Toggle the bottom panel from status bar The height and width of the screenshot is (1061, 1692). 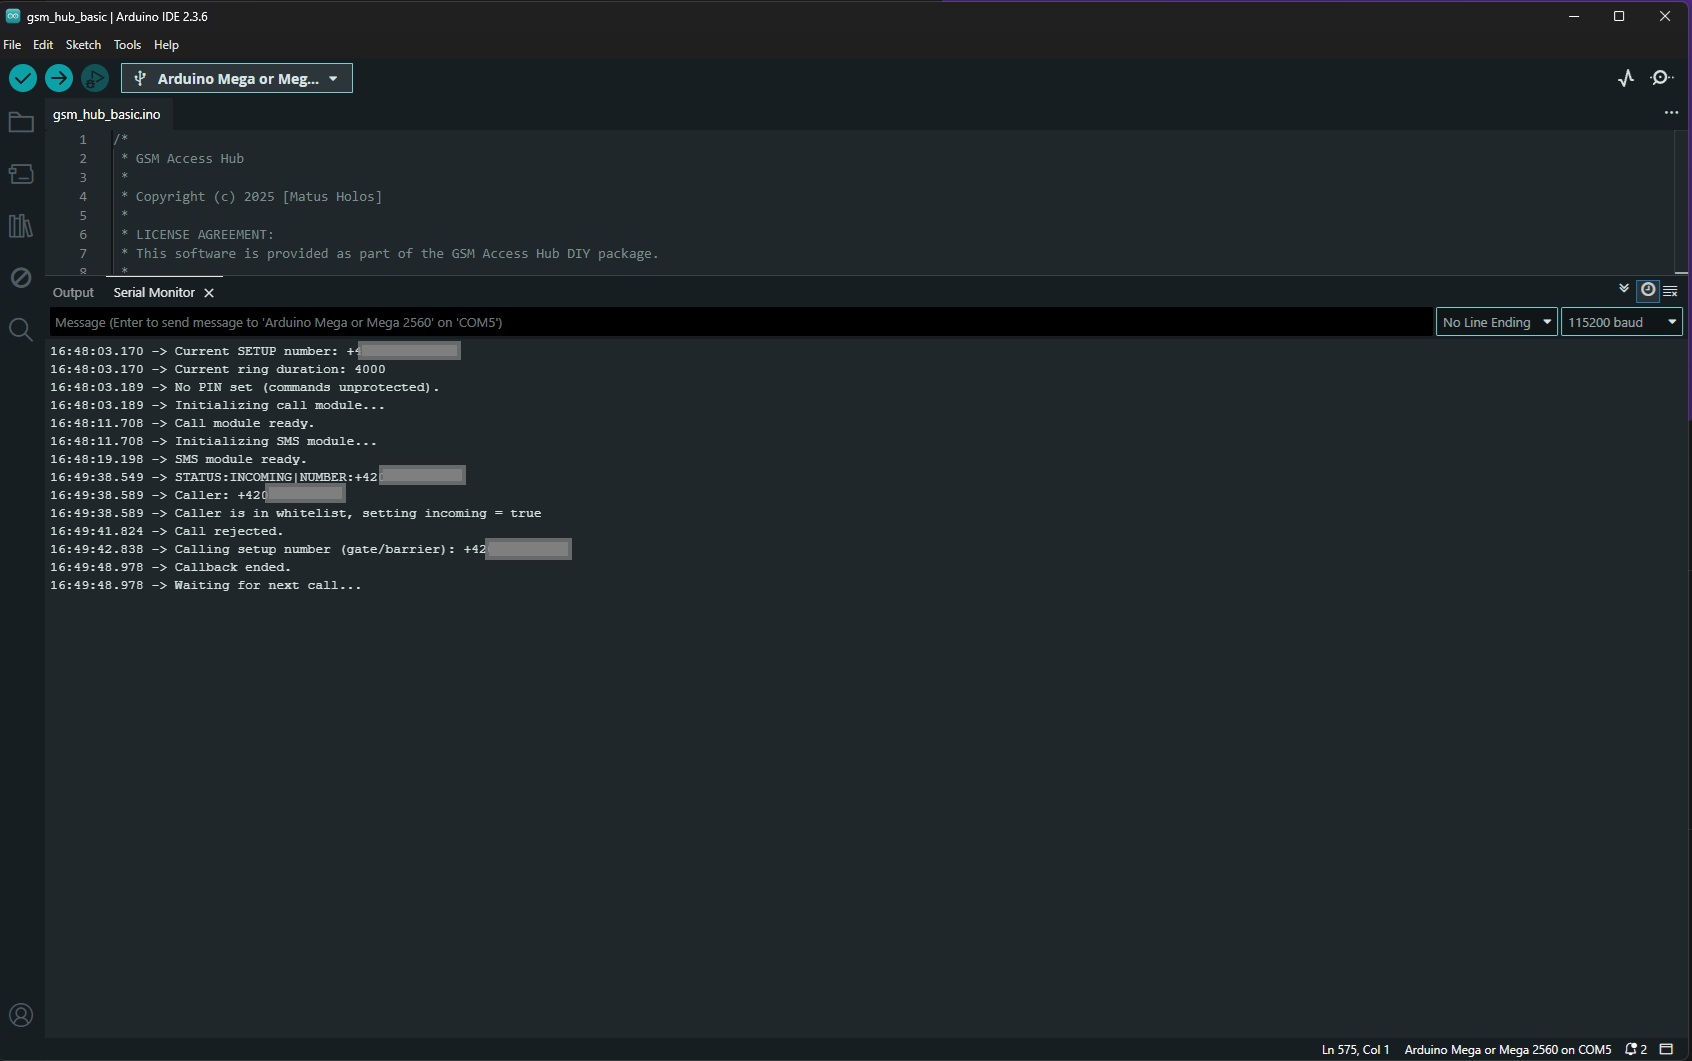point(1666,1050)
